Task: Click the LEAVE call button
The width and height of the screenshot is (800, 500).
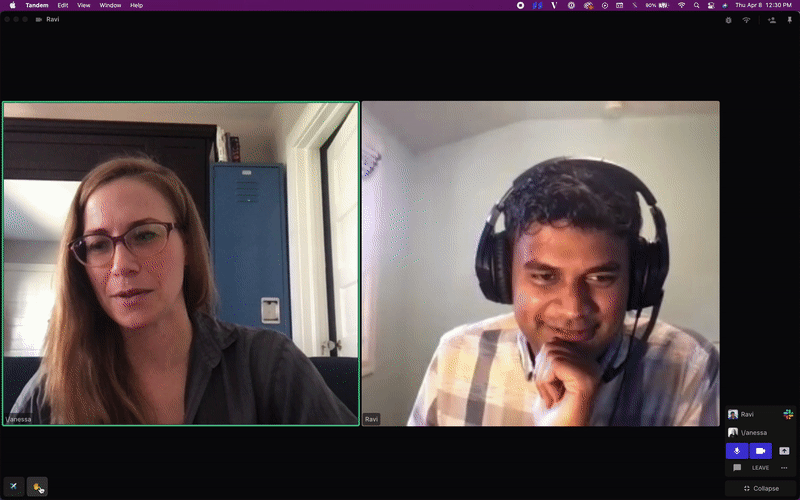Action: 760,468
